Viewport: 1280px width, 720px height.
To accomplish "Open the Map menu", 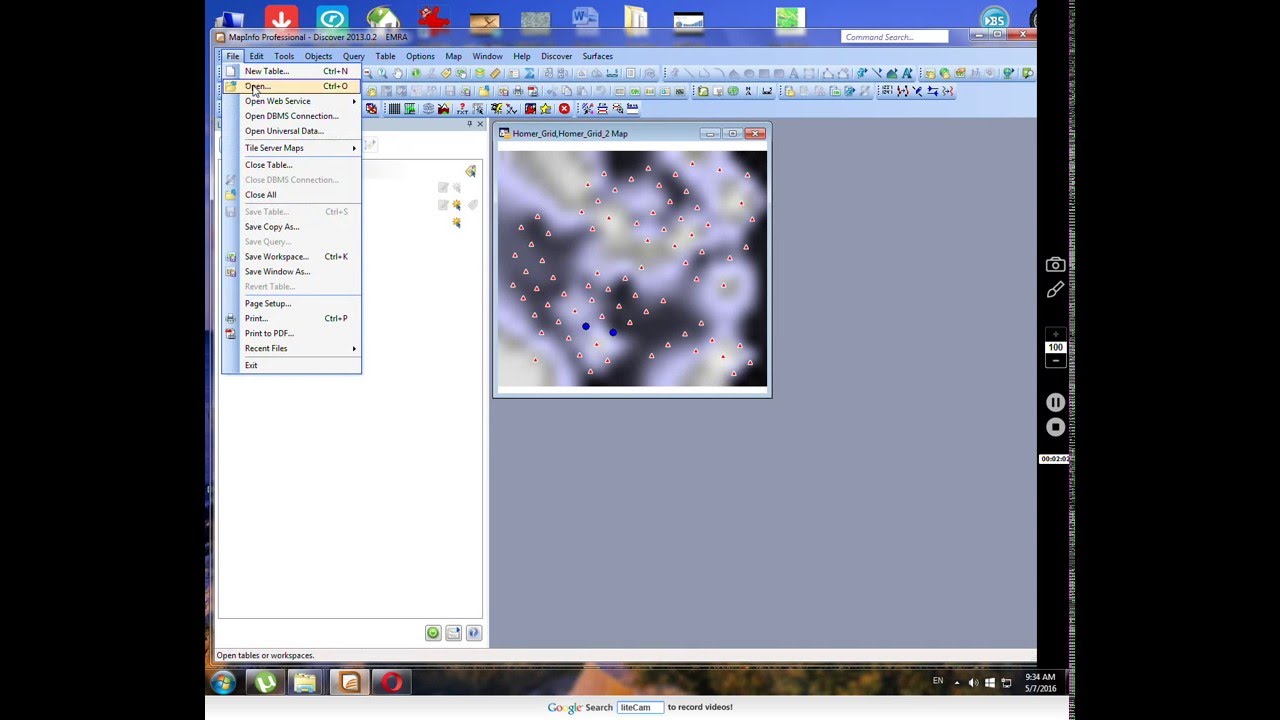I will click(x=453, y=56).
